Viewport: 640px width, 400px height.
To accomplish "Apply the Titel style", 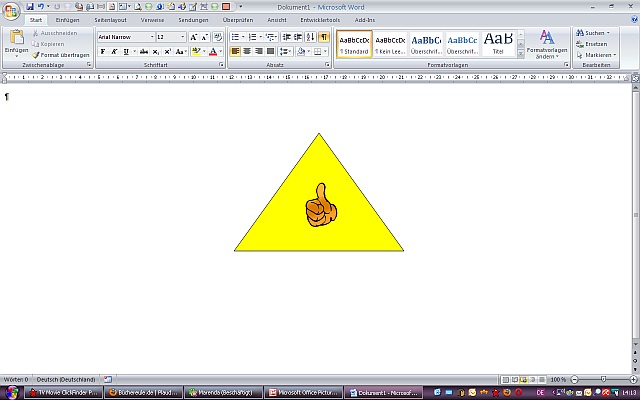I will pos(498,44).
